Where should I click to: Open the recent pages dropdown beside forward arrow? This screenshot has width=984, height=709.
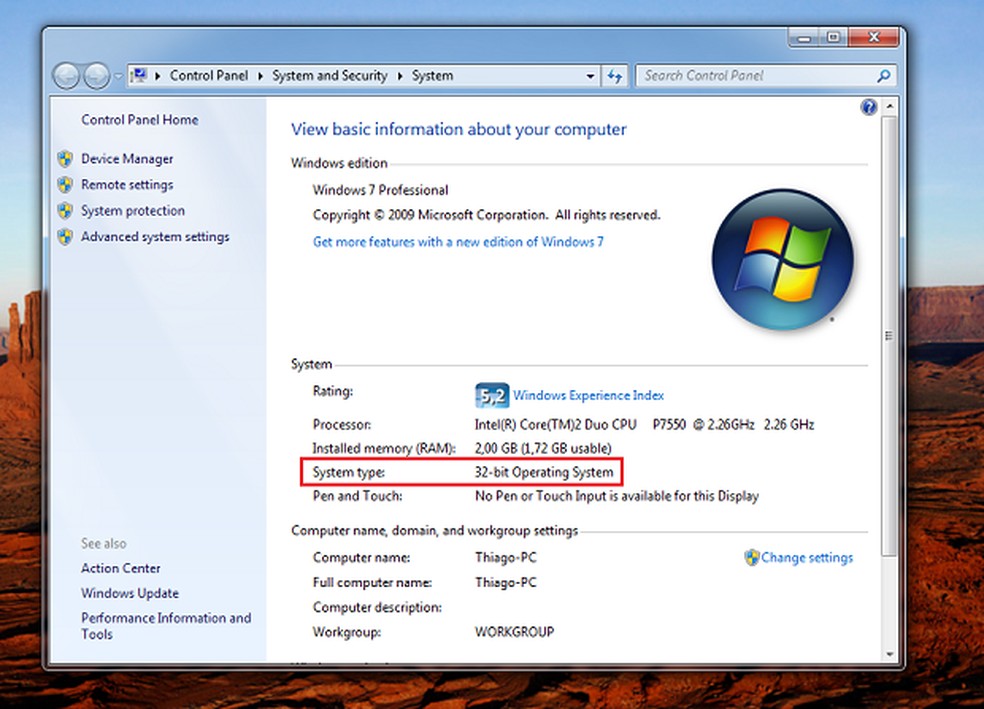(x=119, y=76)
